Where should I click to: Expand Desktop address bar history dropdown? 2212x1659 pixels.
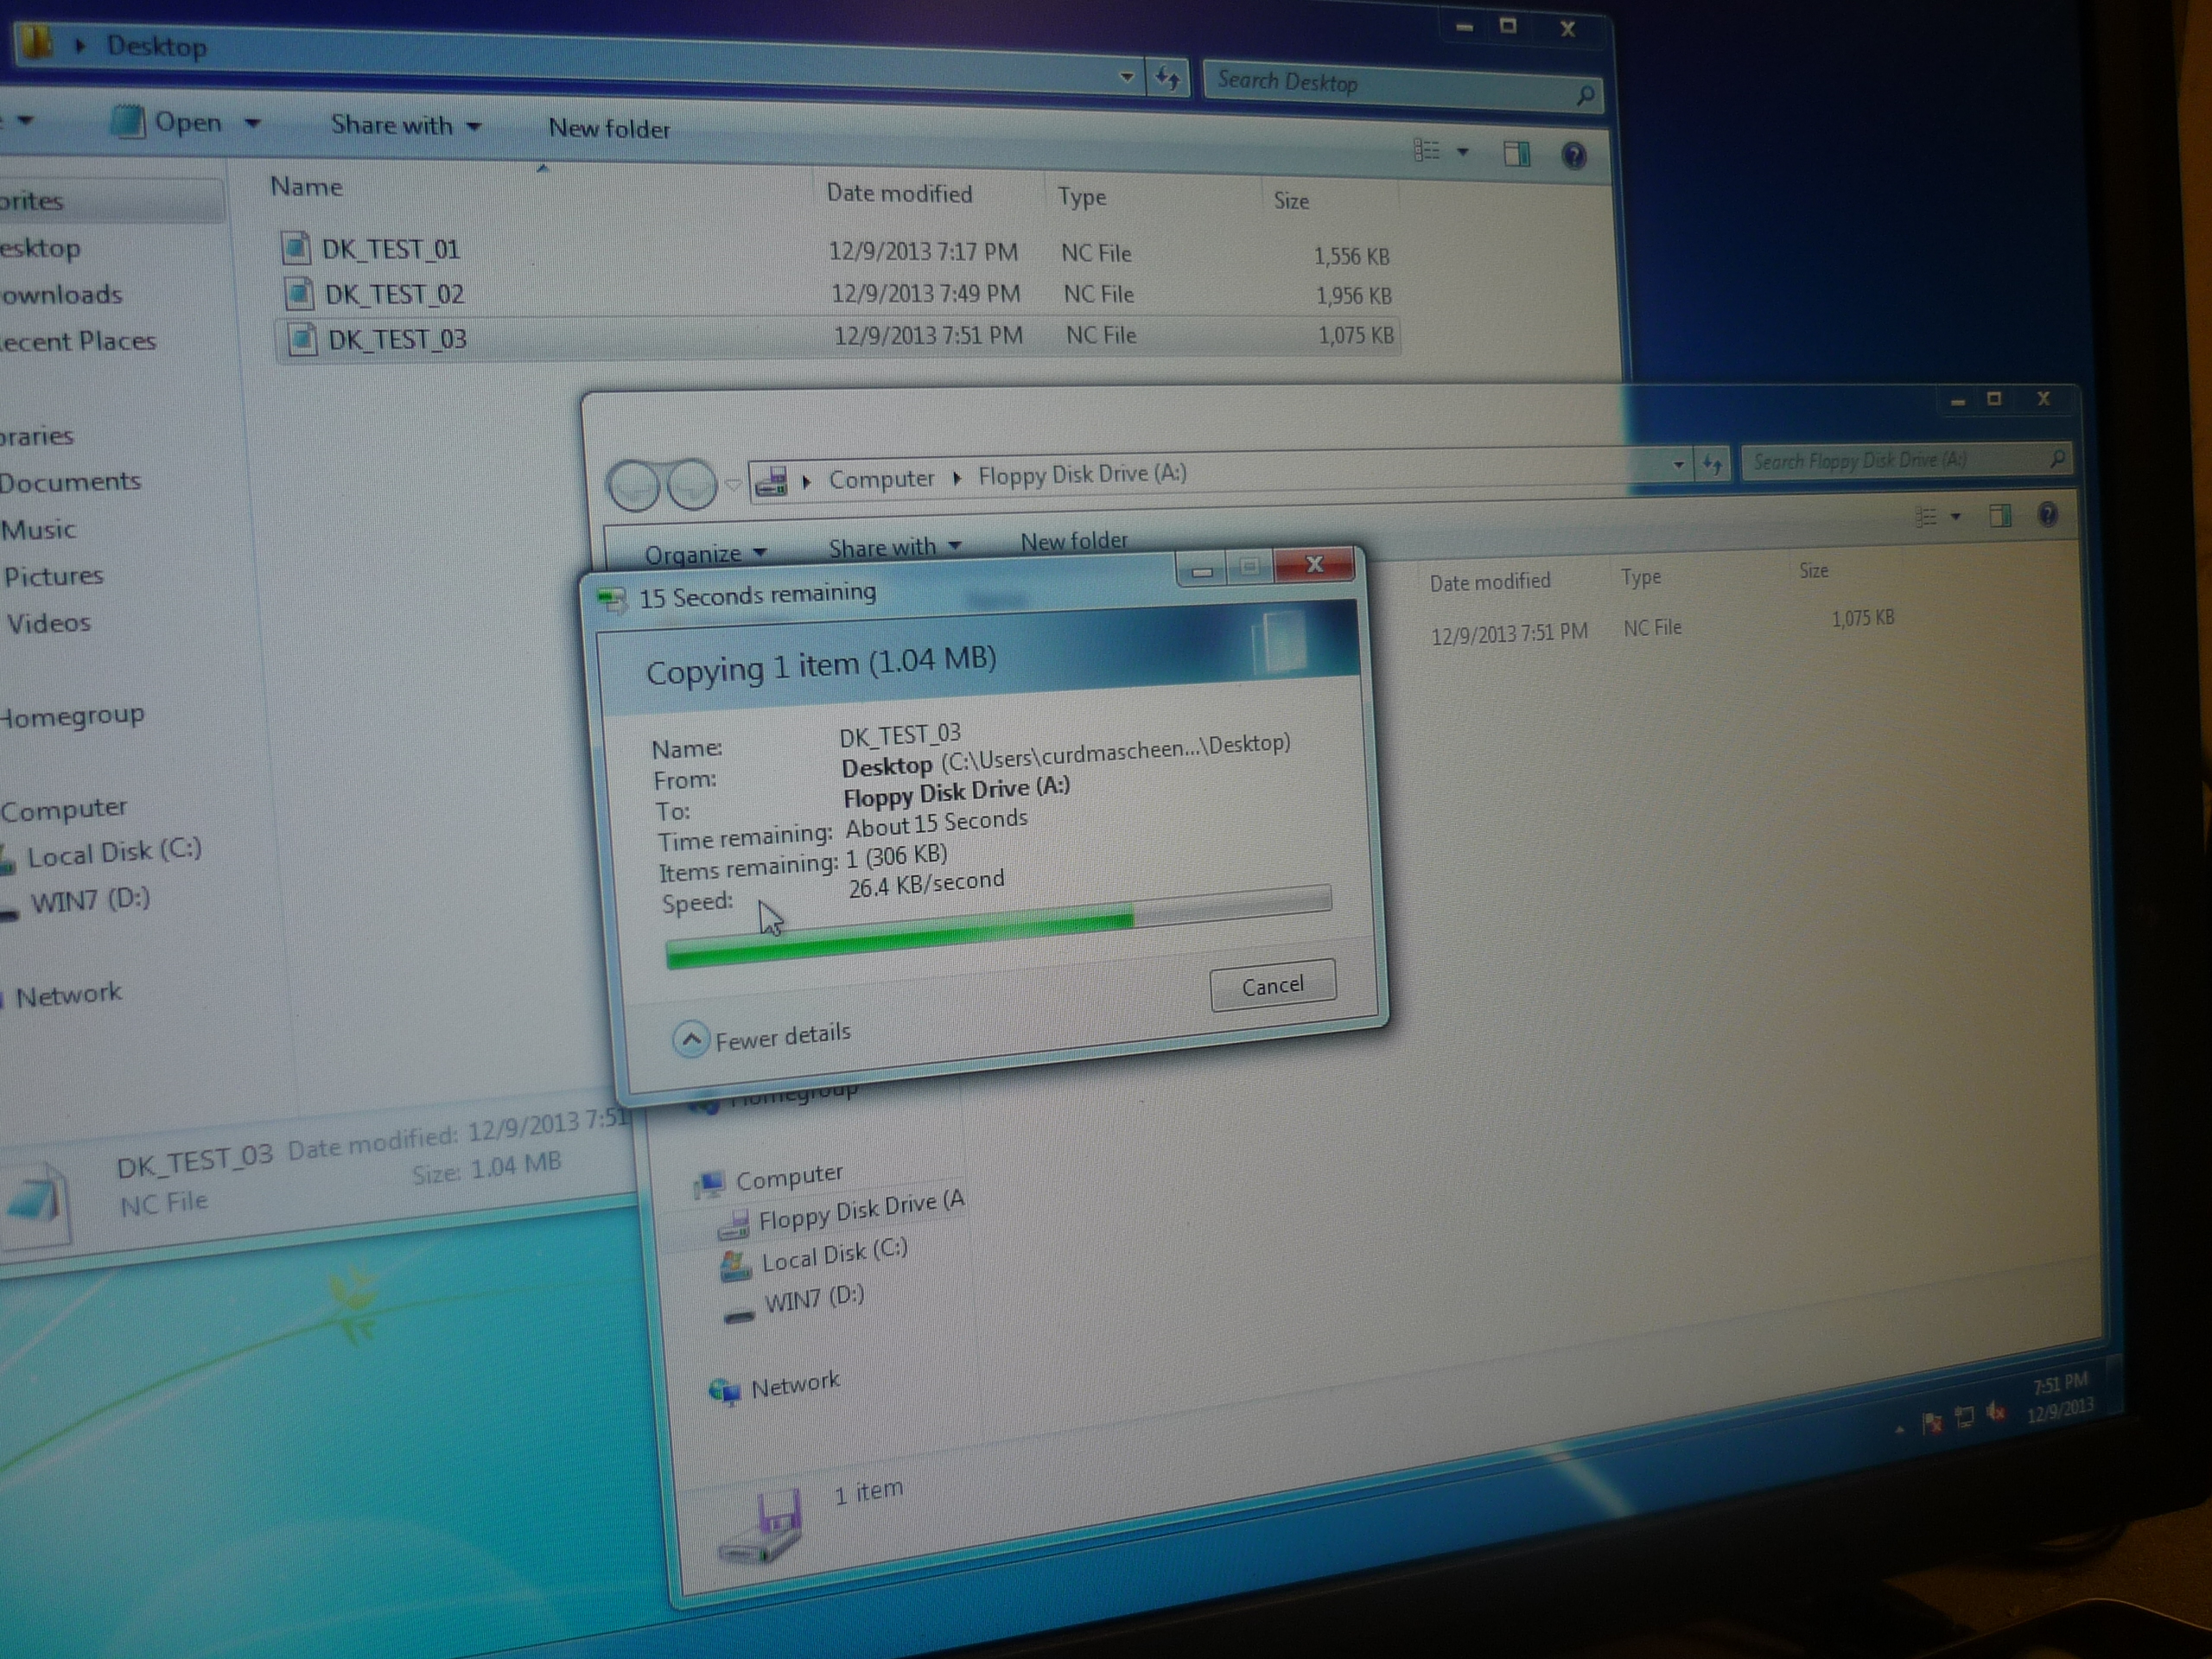1126,77
